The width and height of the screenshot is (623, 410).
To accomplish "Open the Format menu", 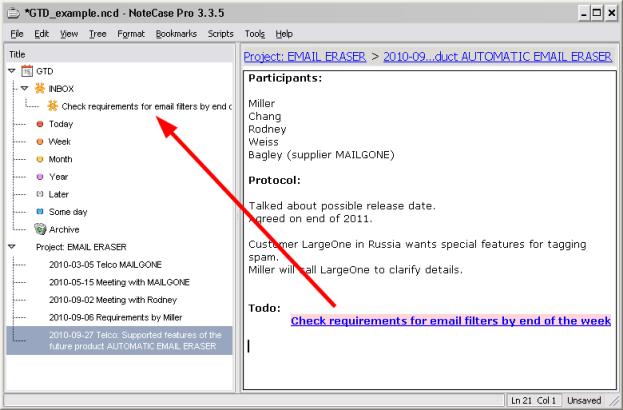I will 131,34.
